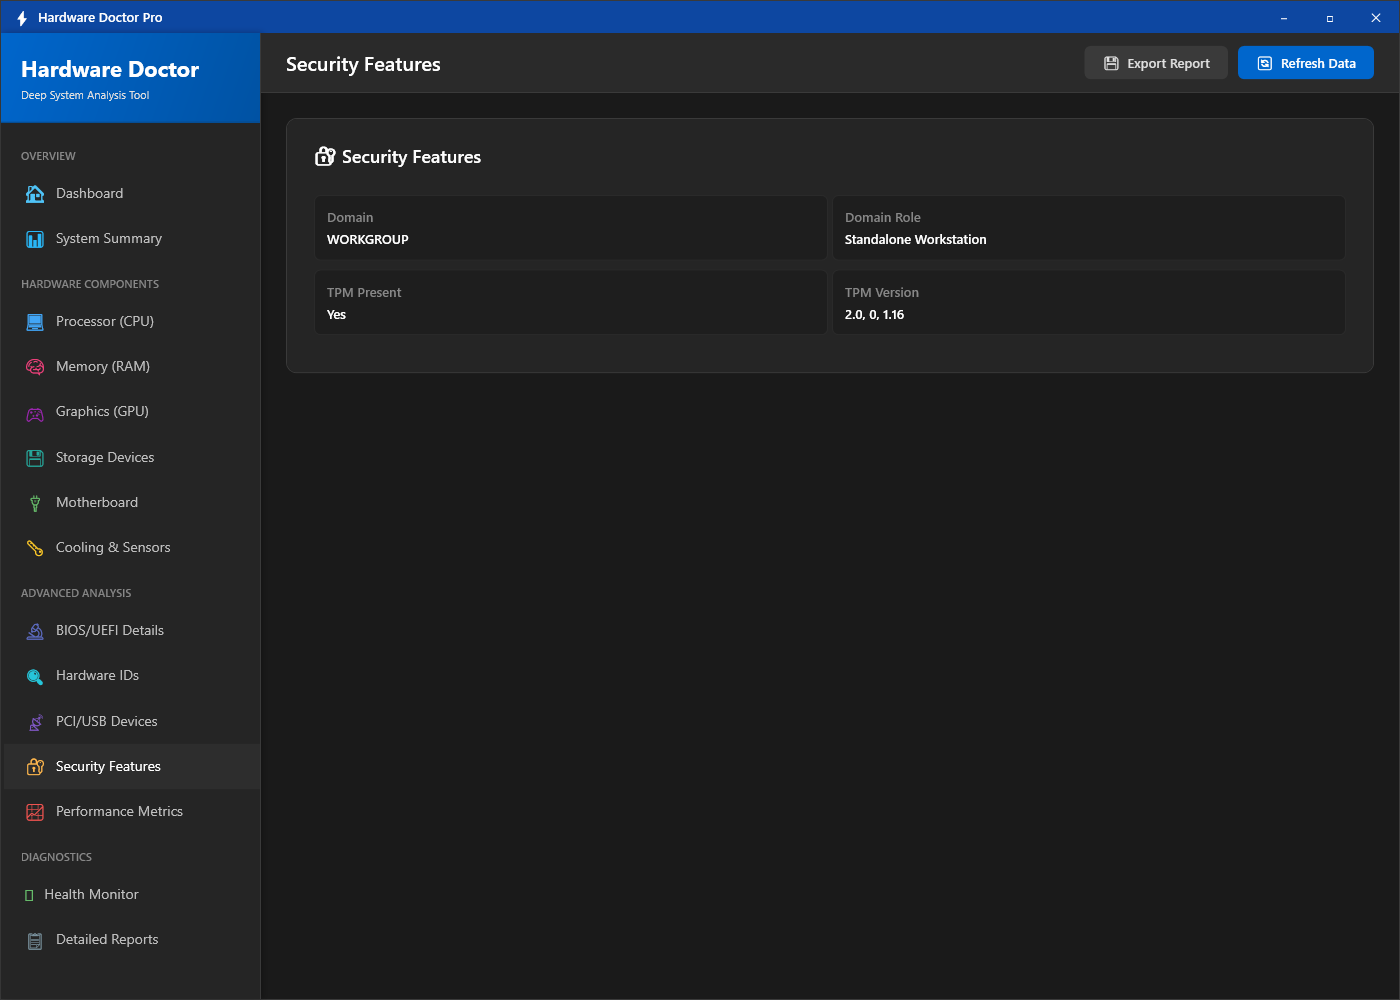Screen dimensions: 1400x1000
Task: Click the Hardware Doctor header title
Action: 110,69
